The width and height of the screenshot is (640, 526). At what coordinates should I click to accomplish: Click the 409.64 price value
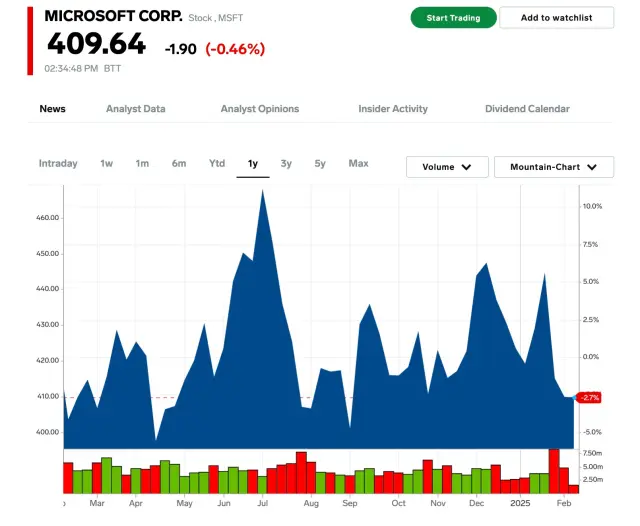click(x=96, y=44)
